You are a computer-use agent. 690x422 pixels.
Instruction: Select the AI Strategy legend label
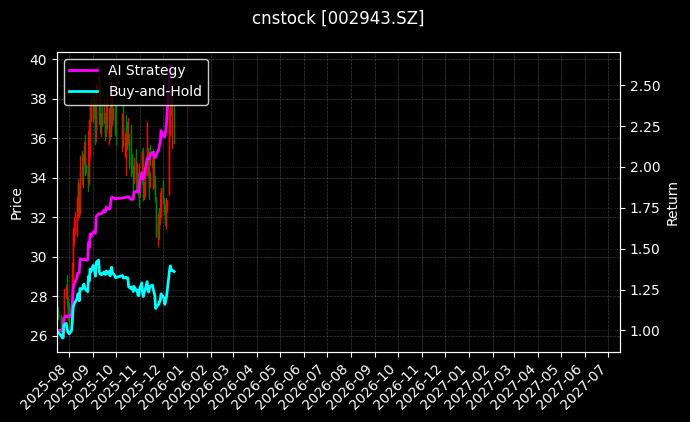click(x=146, y=70)
